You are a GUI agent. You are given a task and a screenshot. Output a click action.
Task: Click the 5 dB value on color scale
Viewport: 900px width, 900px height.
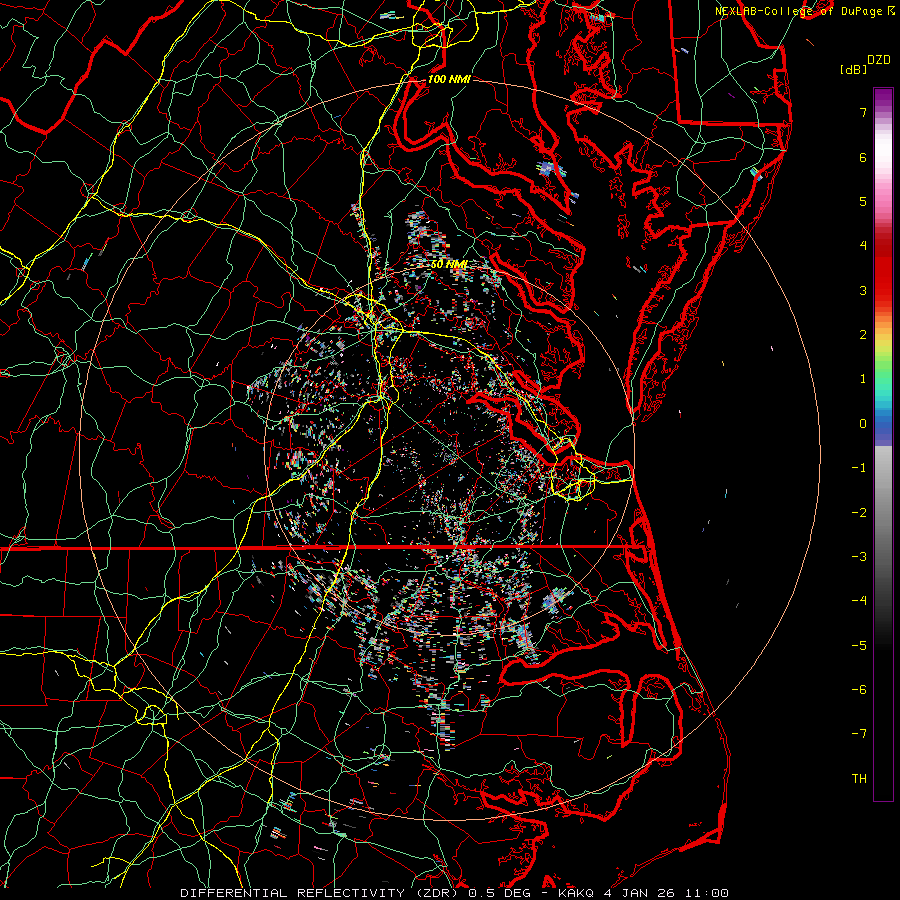(863, 201)
